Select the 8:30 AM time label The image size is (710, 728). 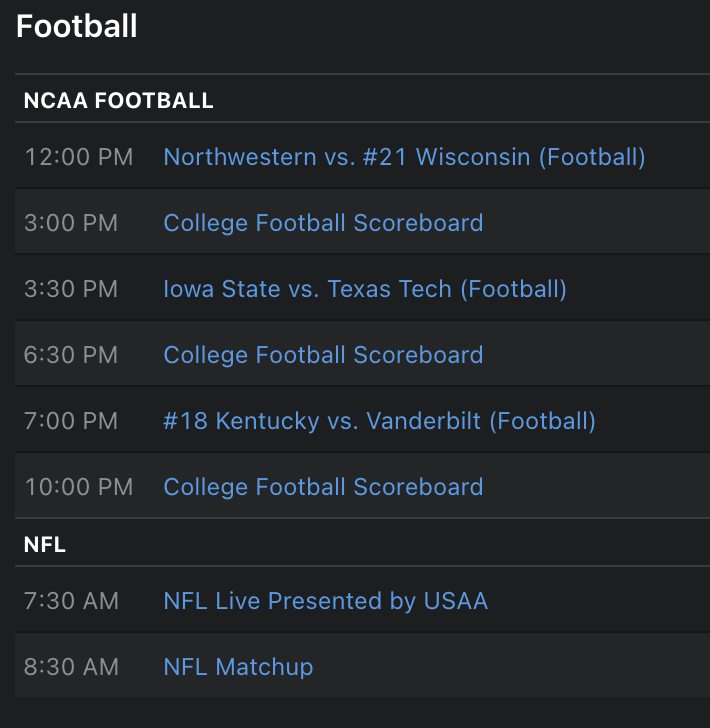pos(71,667)
